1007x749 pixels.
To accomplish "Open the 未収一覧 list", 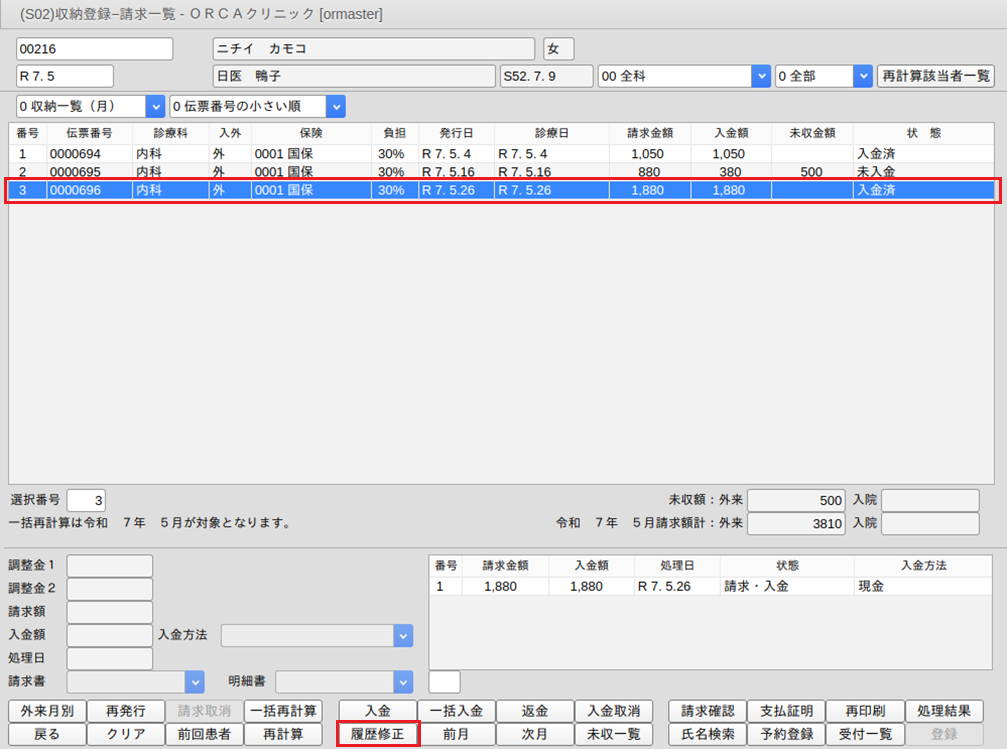I will coord(613,734).
